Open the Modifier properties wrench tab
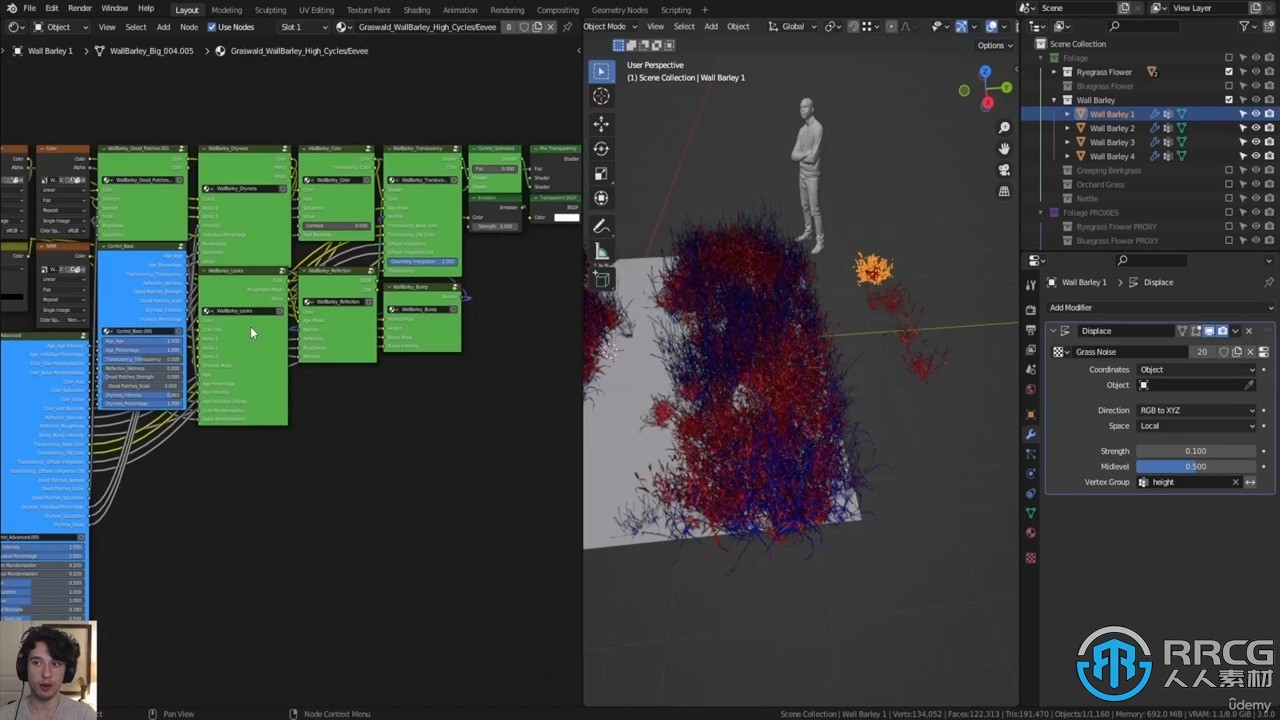Viewport: 1280px width, 720px height. point(1031,434)
